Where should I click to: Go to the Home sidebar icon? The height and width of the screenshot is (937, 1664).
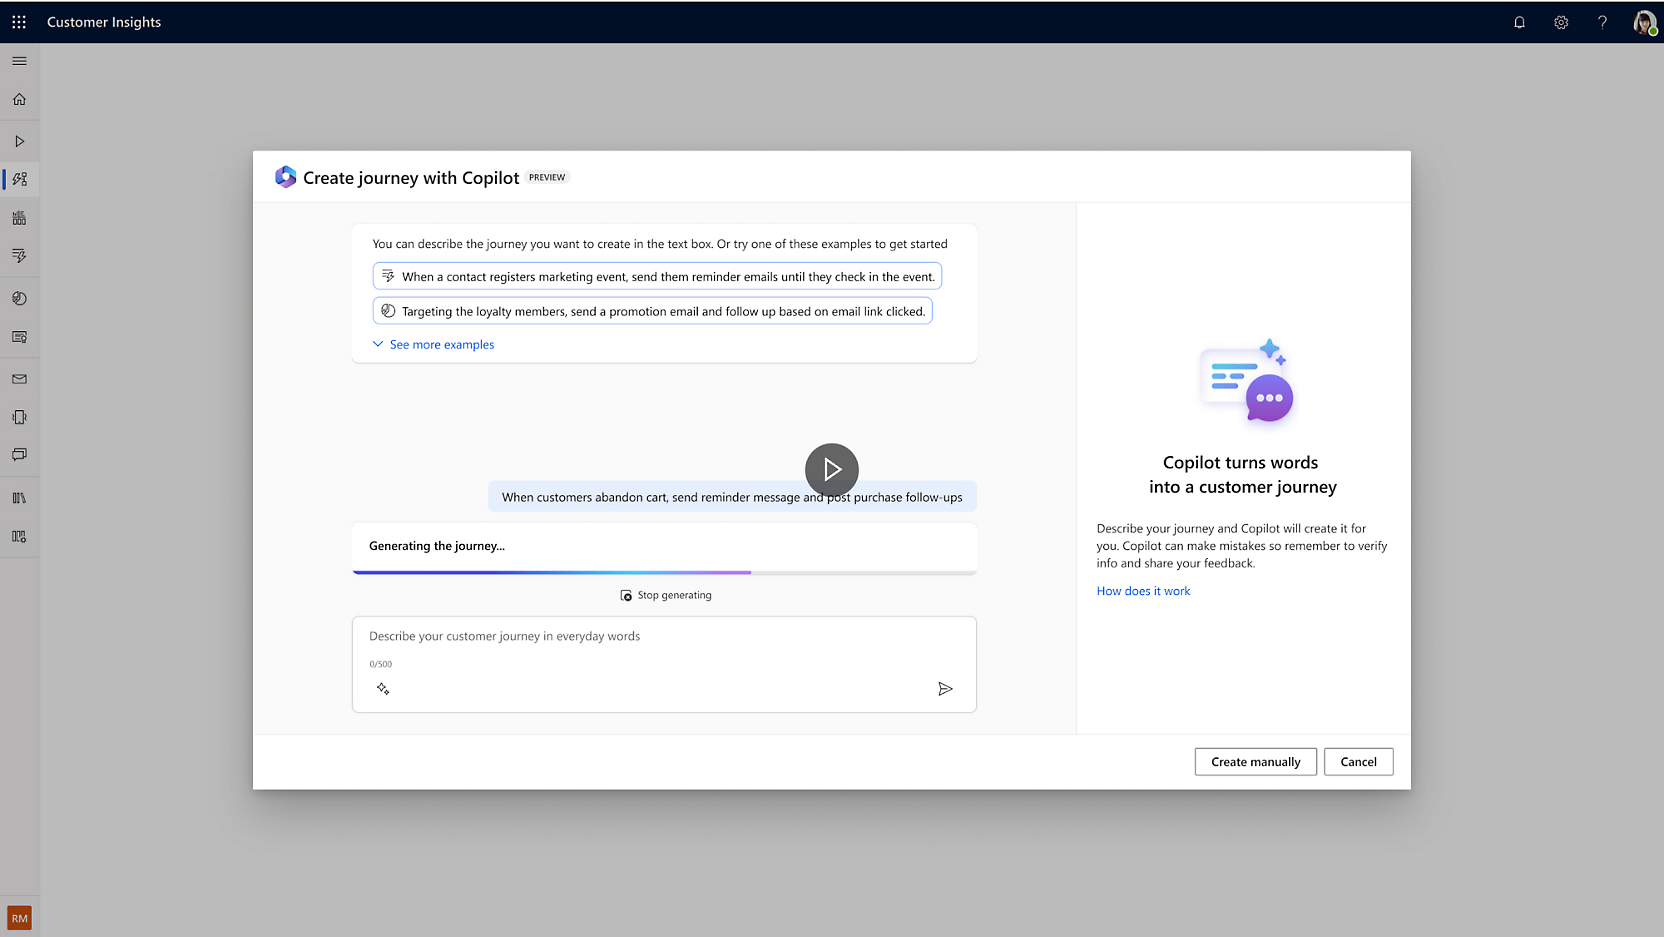(x=19, y=99)
